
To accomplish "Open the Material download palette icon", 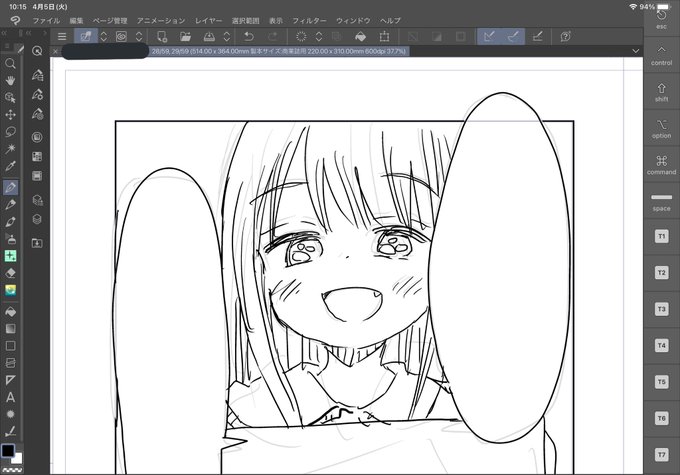I will tap(37, 243).
